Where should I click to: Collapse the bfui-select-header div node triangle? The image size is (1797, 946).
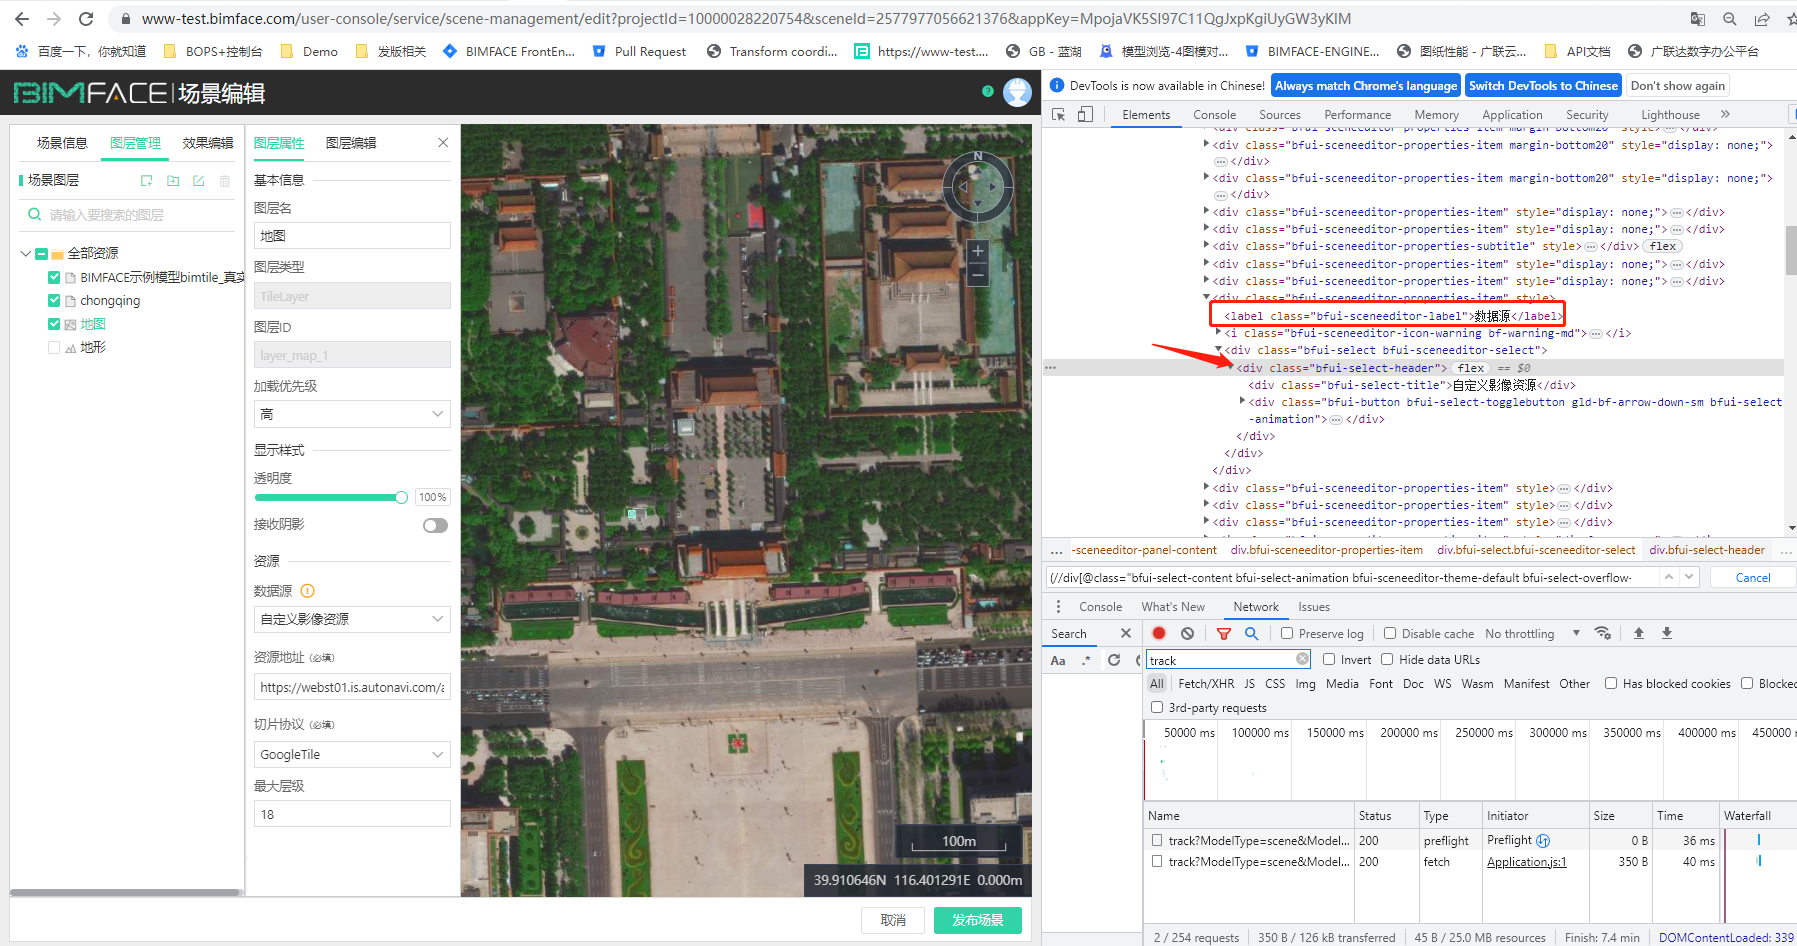coord(1231,368)
